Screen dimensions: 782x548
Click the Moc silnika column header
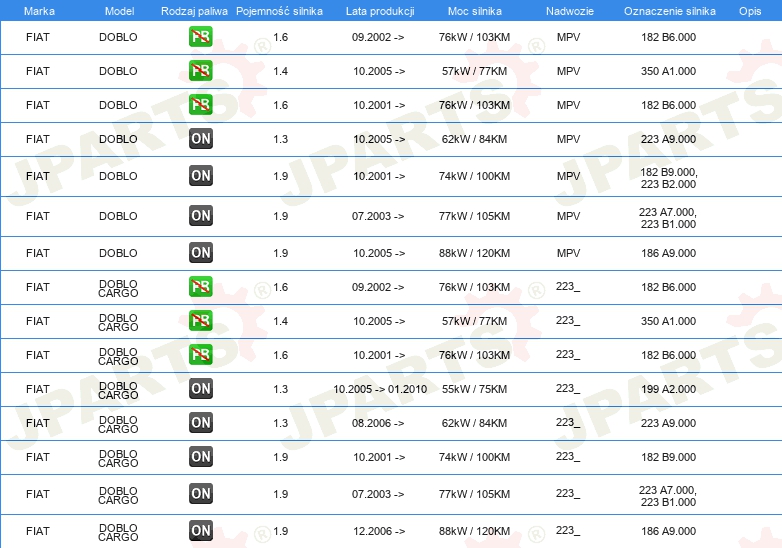click(474, 11)
